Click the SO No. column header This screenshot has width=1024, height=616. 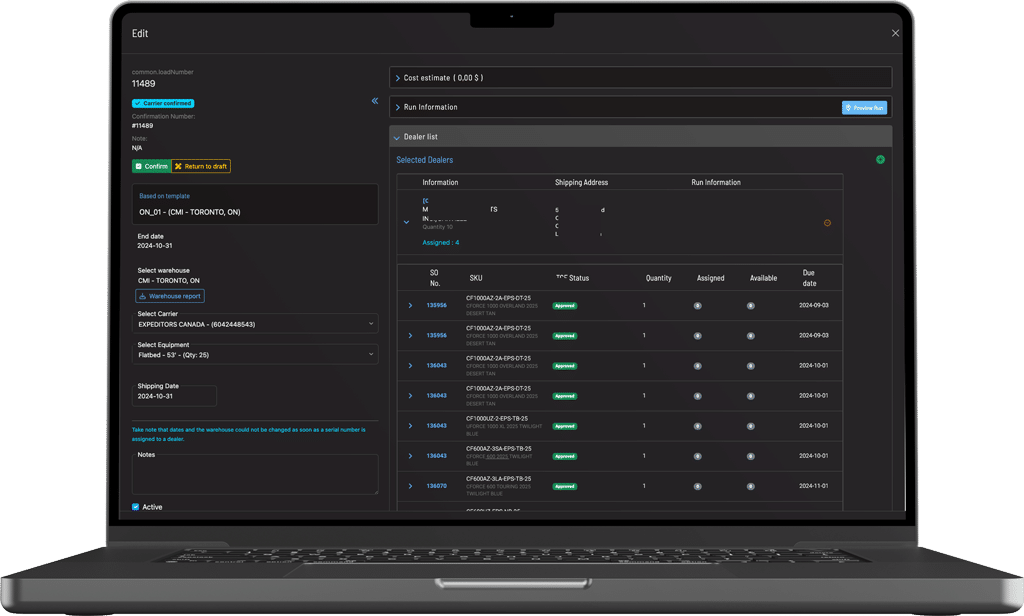[x=435, y=278]
